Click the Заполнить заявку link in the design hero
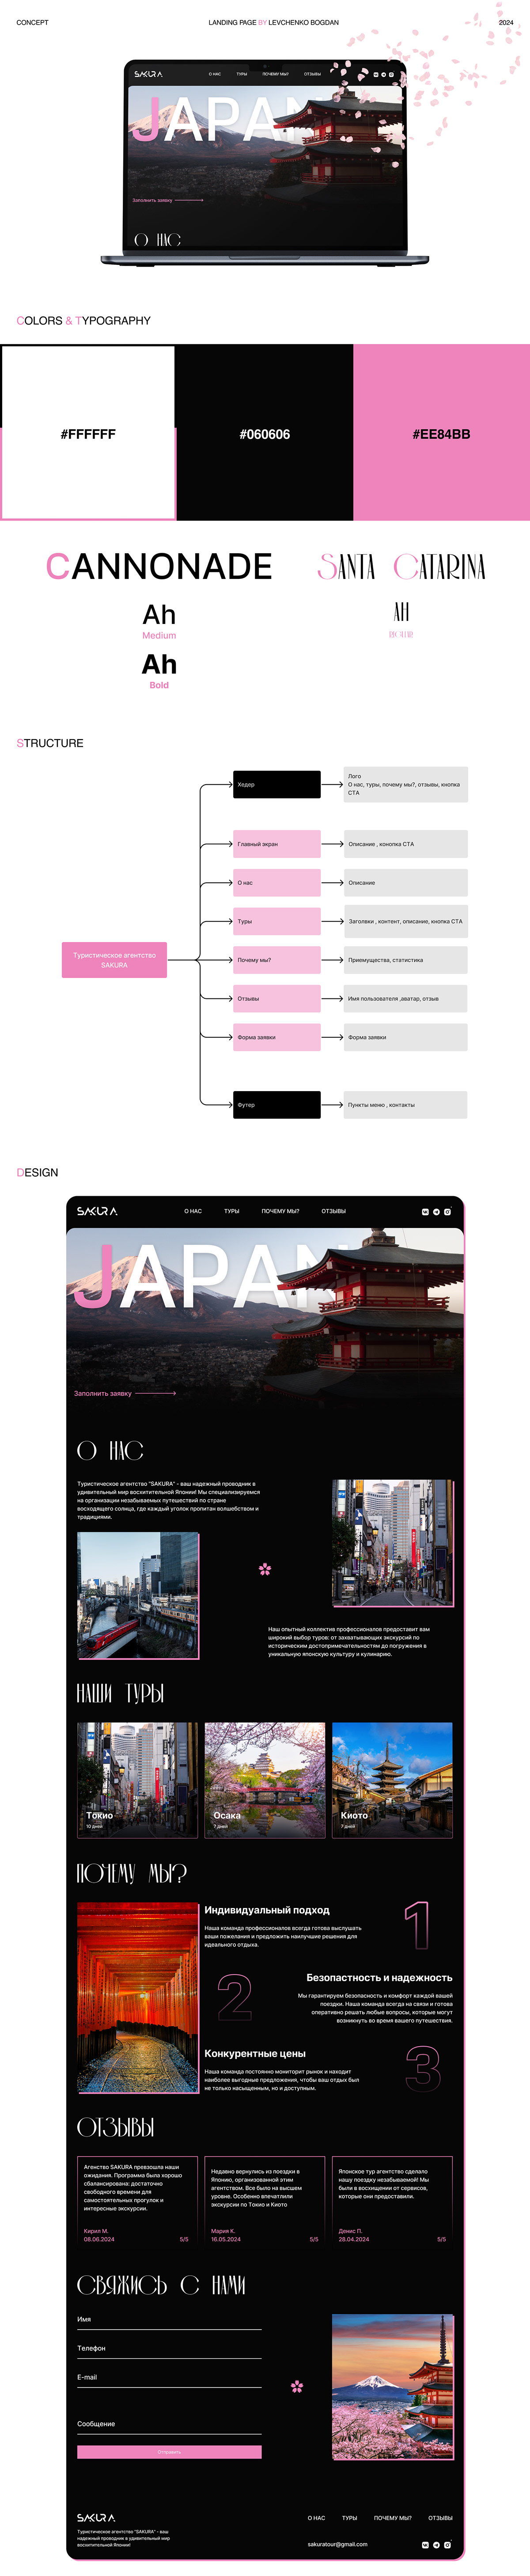 pyautogui.click(x=103, y=1393)
